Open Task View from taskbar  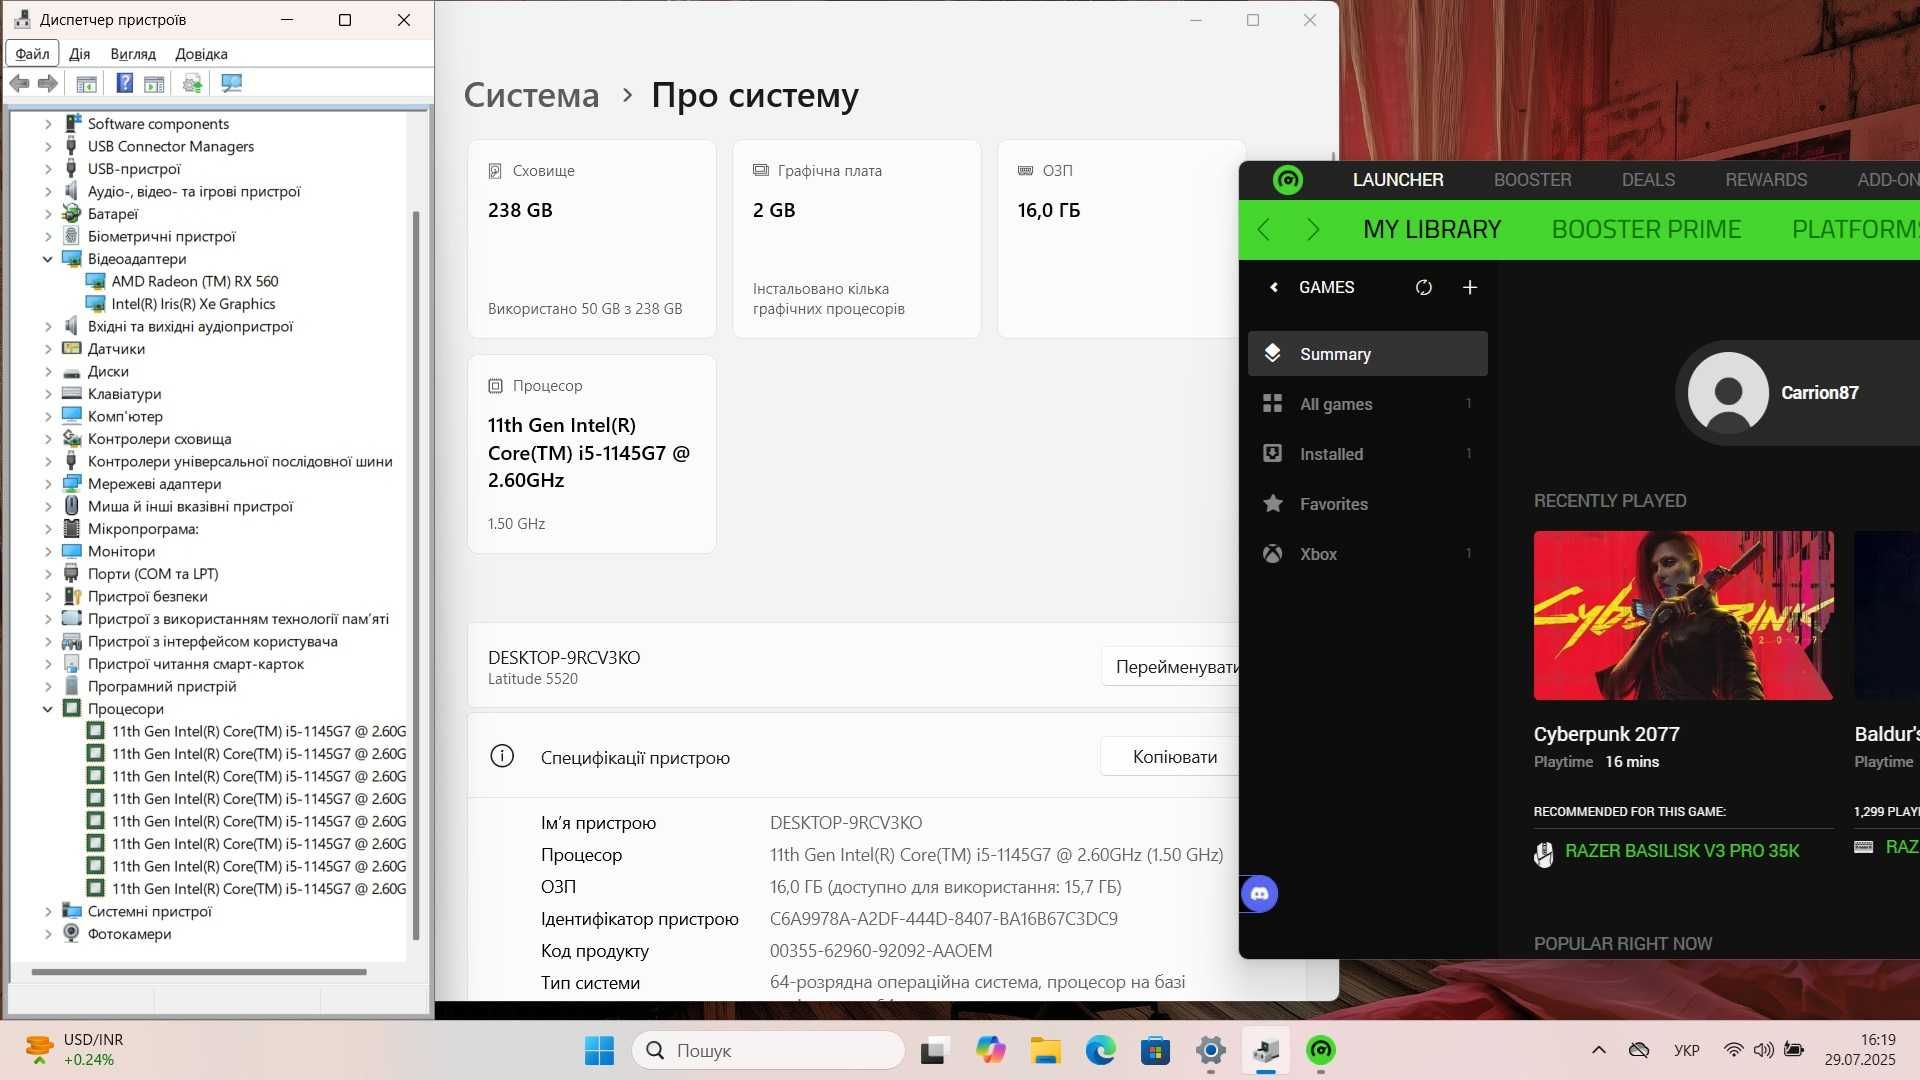(x=933, y=1050)
